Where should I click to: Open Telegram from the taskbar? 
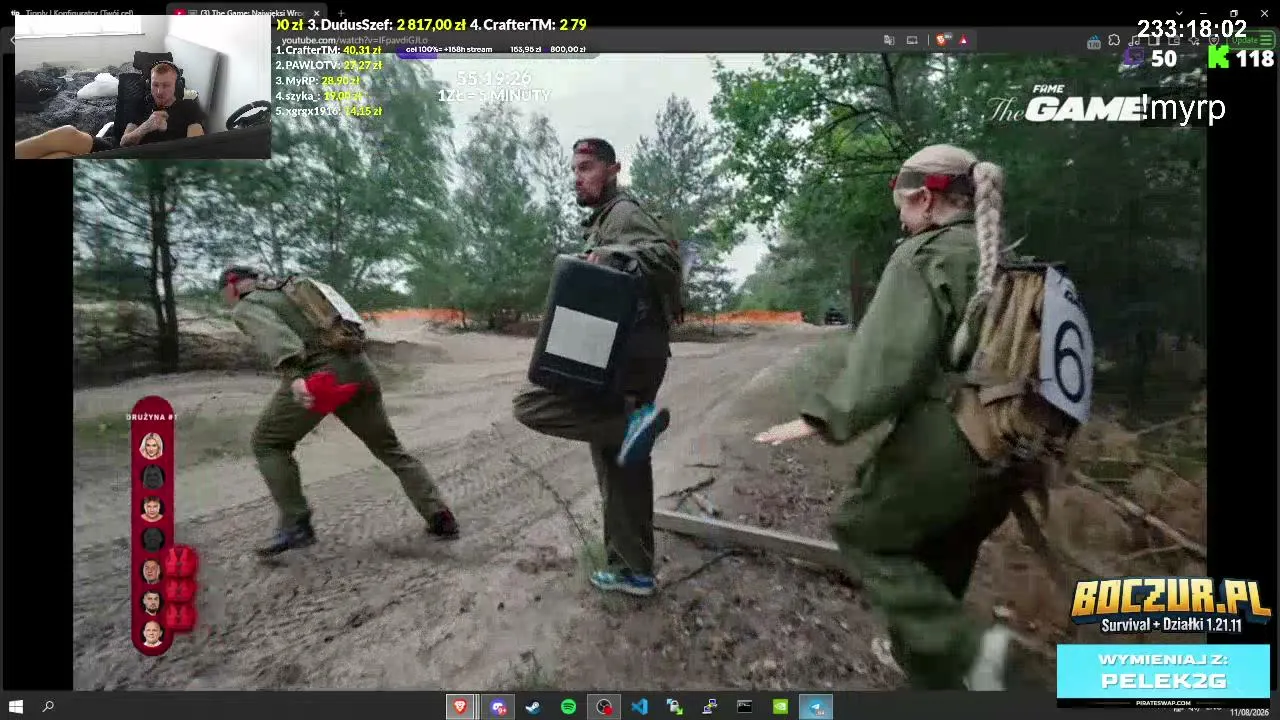click(816, 707)
